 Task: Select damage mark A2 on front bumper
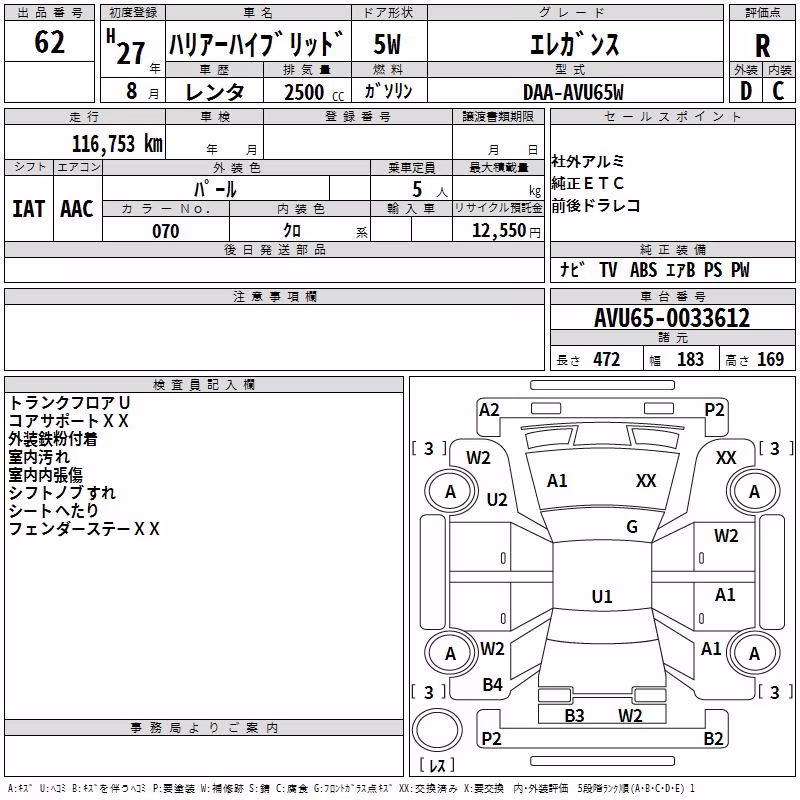(x=489, y=410)
